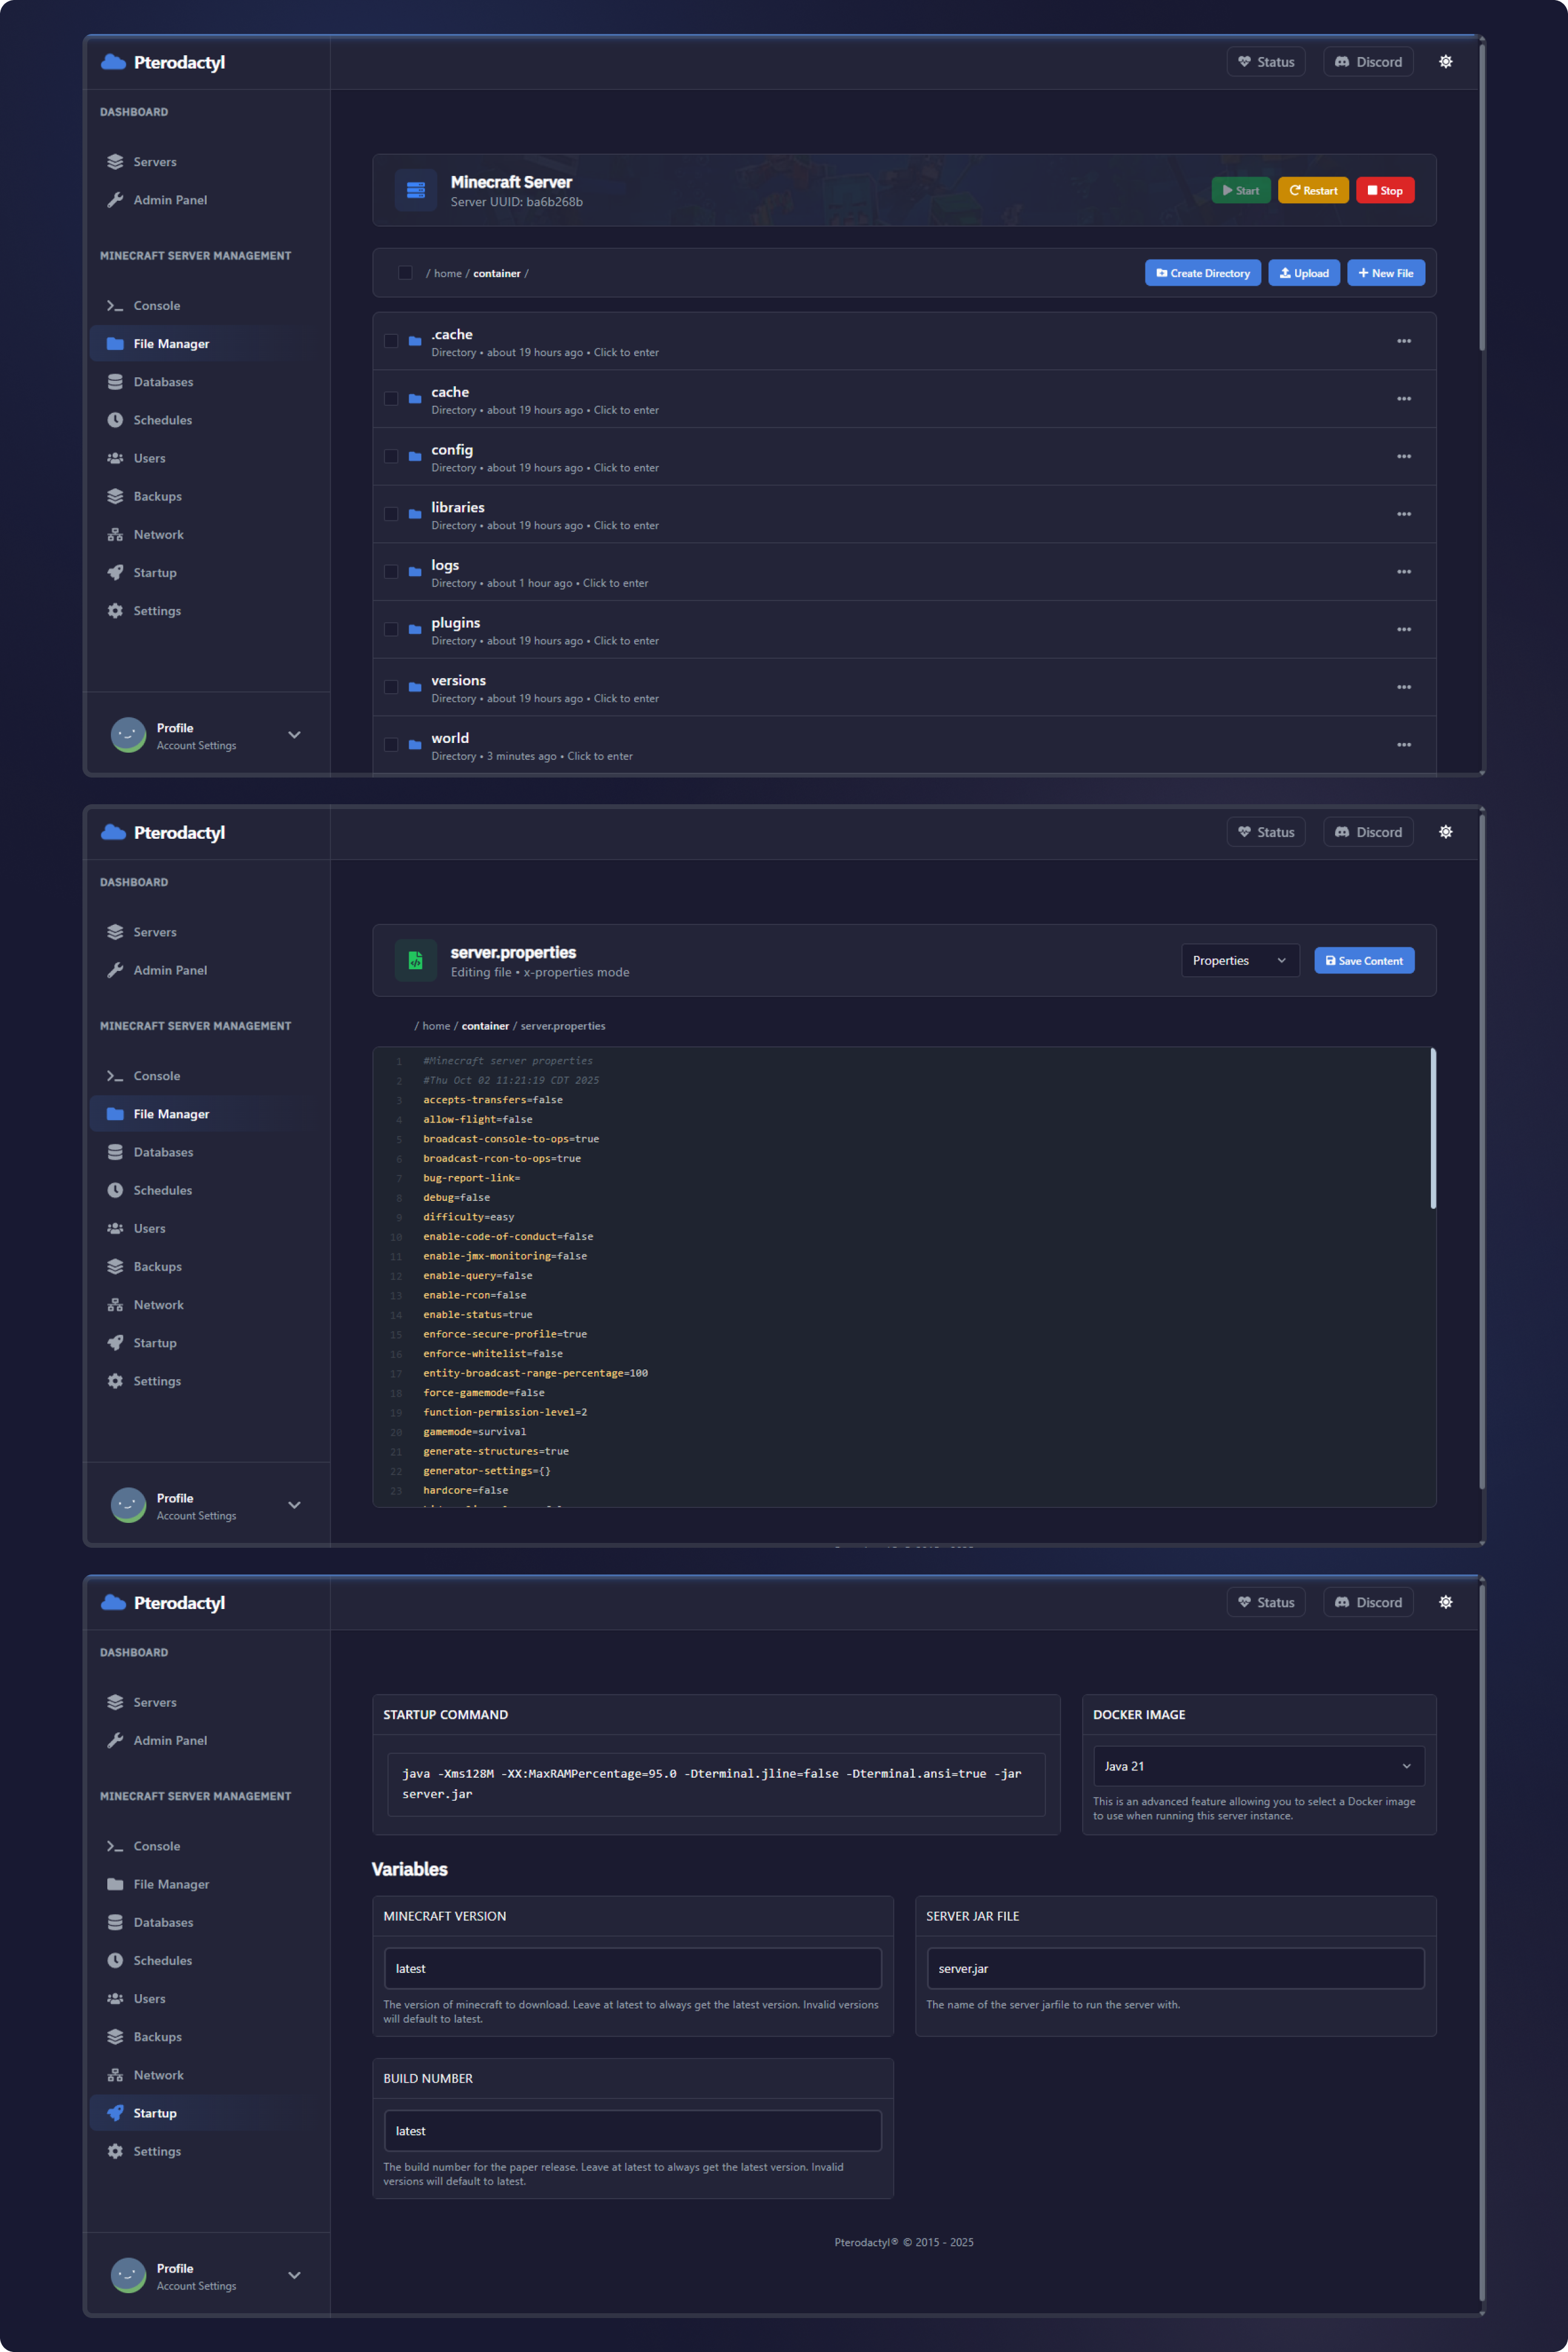Click the Pterodactyl cloud logo in the top panel
The width and height of the screenshot is (1568, 2352).
pos(114,62)
